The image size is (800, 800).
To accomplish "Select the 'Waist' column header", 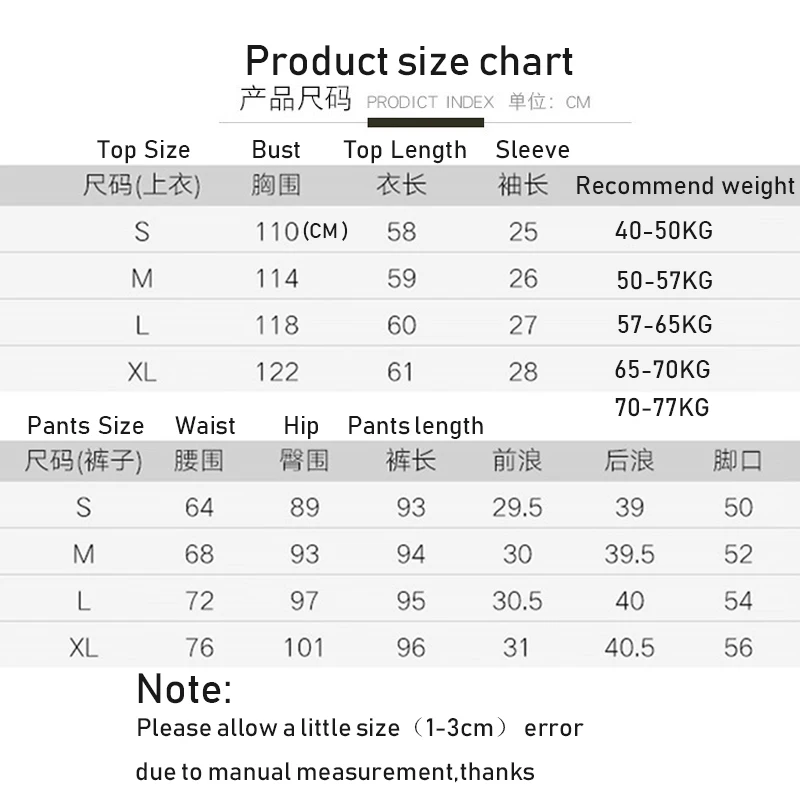I will 205,426.
